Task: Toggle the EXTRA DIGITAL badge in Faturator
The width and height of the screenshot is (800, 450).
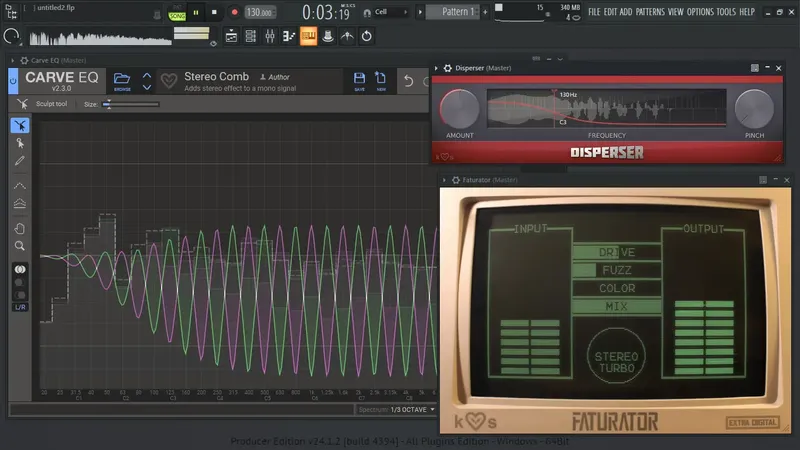Action: click(753, 422)
